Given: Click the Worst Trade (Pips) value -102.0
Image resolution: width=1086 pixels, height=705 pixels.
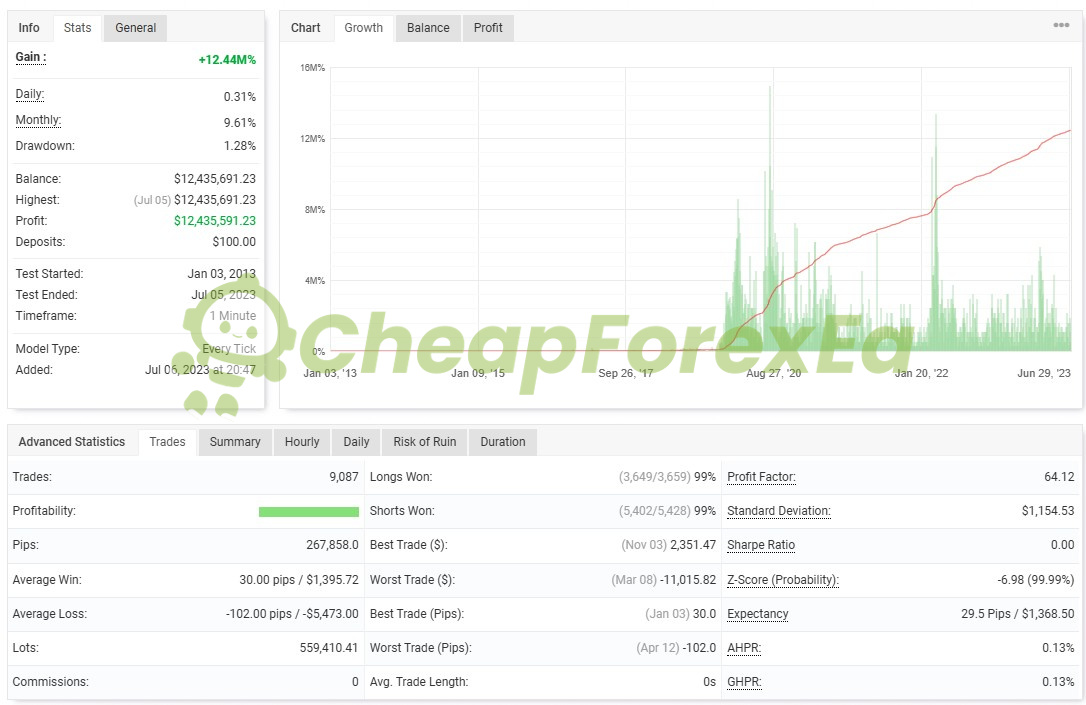Looking at the screenshot, I should pos(699,648).
